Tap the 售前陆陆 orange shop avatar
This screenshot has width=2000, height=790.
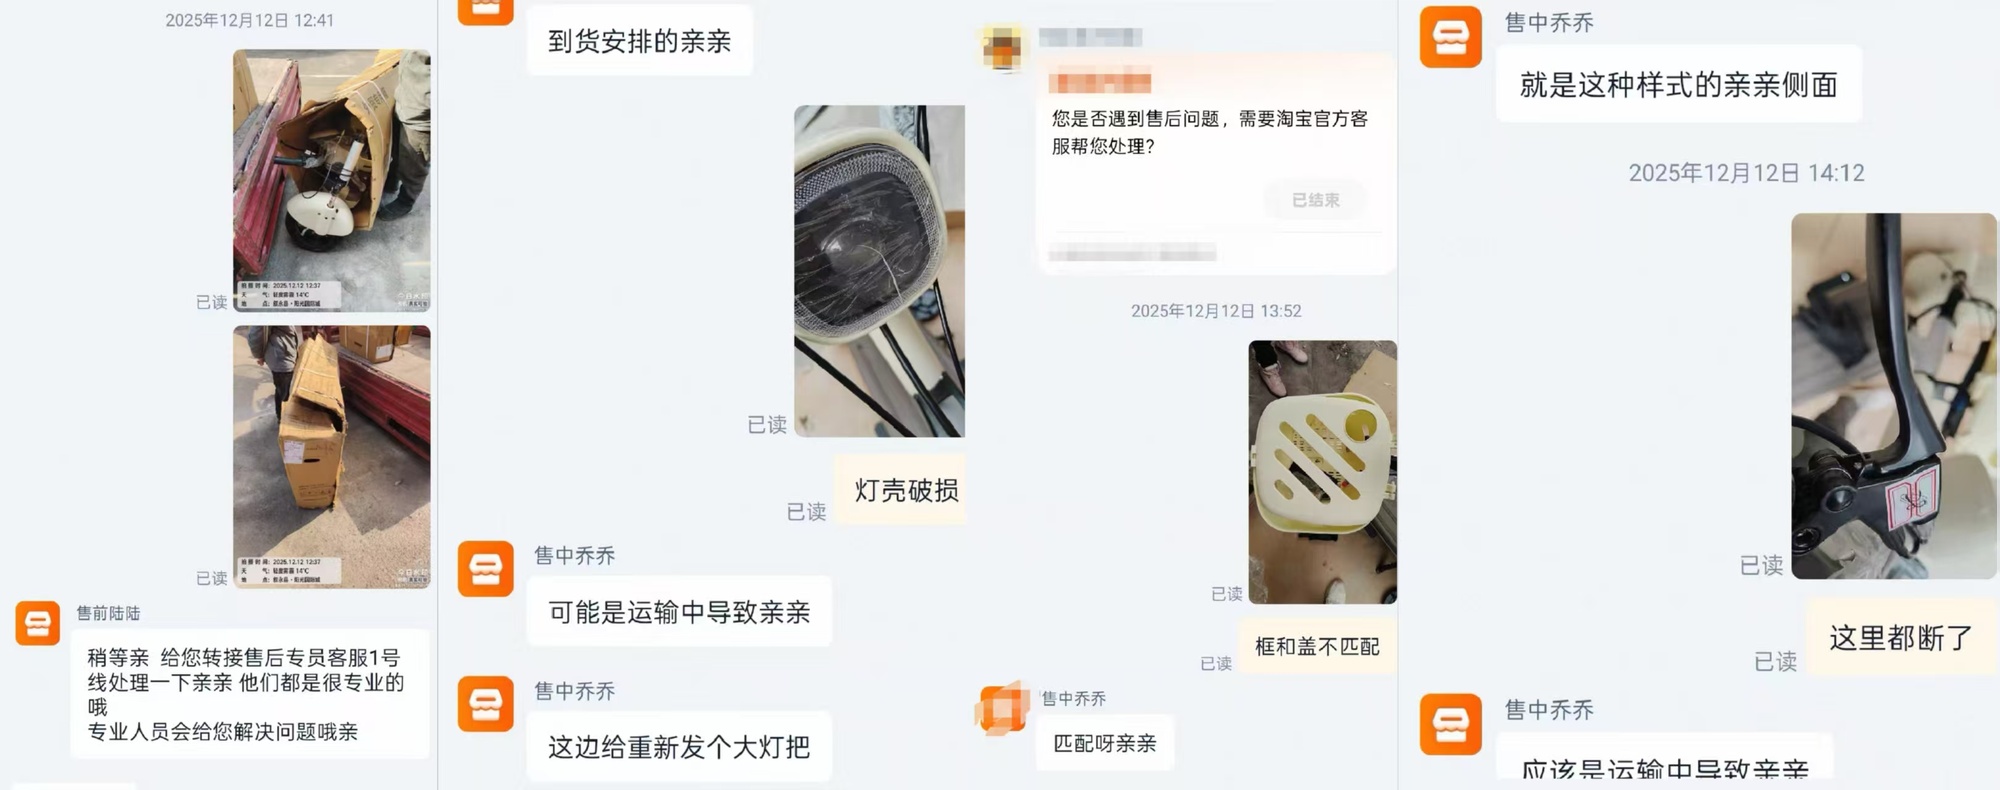38,623
